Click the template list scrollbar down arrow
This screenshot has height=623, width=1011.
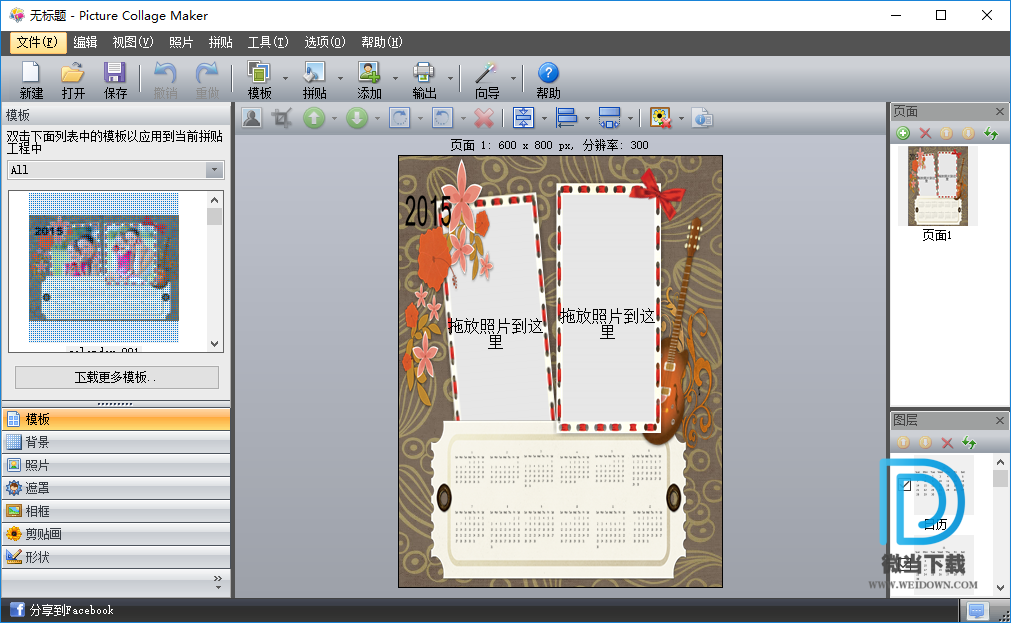(x=215, y=344)
